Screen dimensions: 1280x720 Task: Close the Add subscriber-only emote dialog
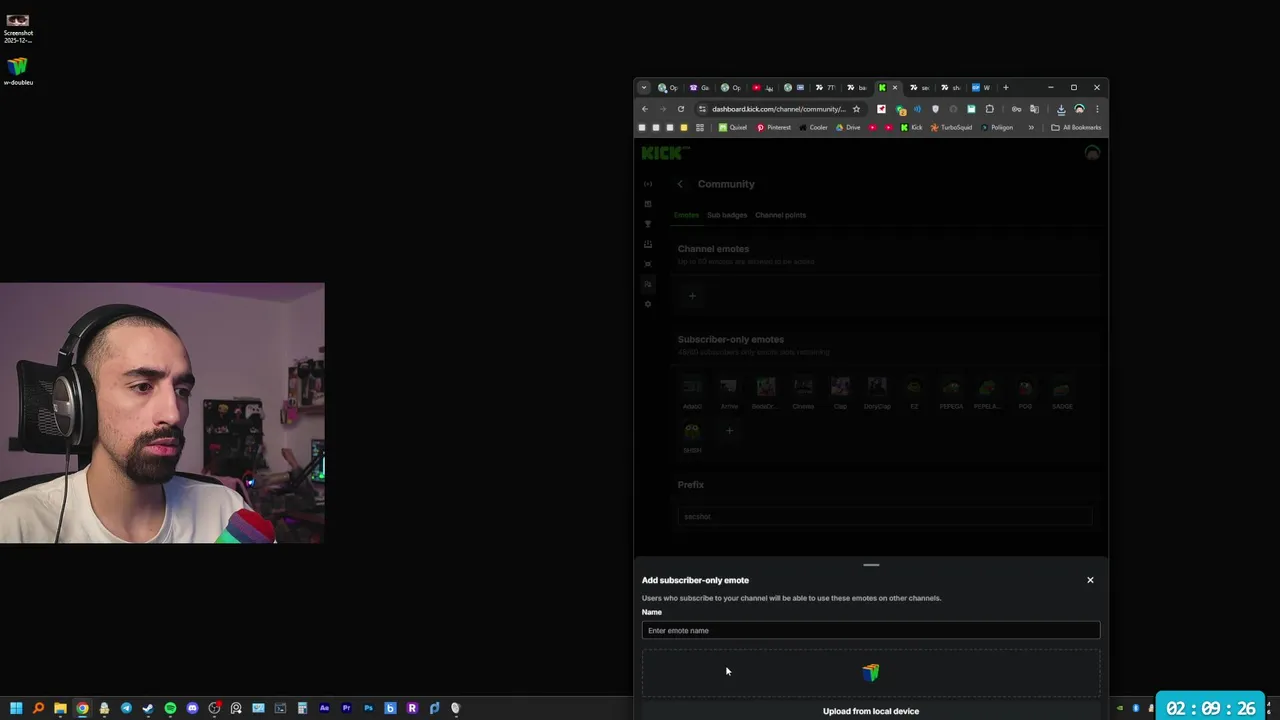point(1090,580)
